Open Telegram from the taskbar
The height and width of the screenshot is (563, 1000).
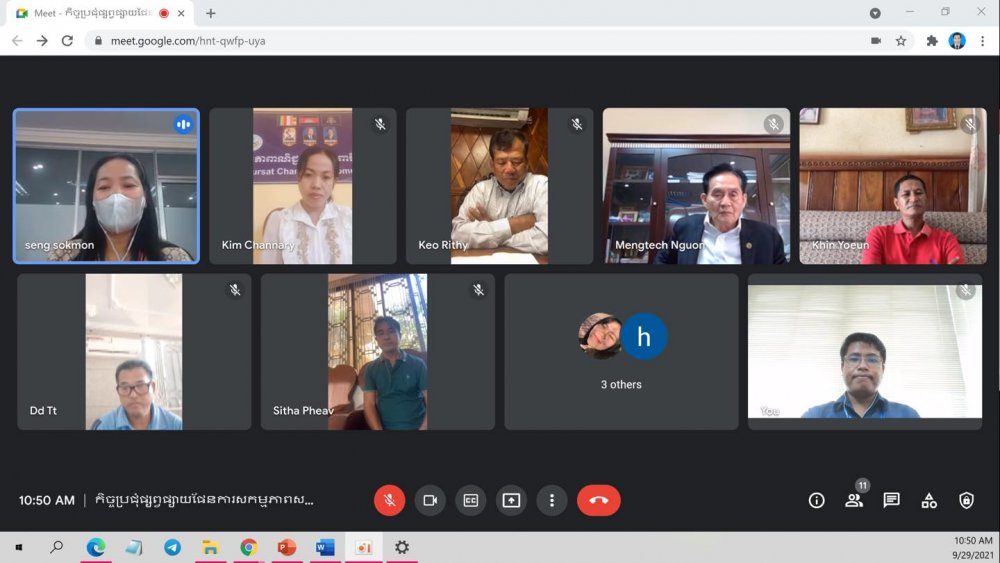tap(172, 547)
